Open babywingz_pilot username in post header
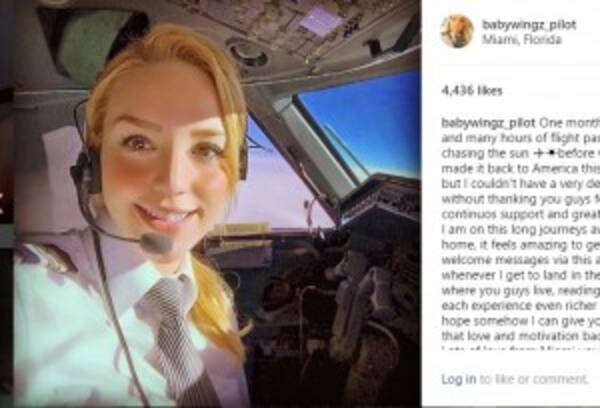 click(528, 25)
